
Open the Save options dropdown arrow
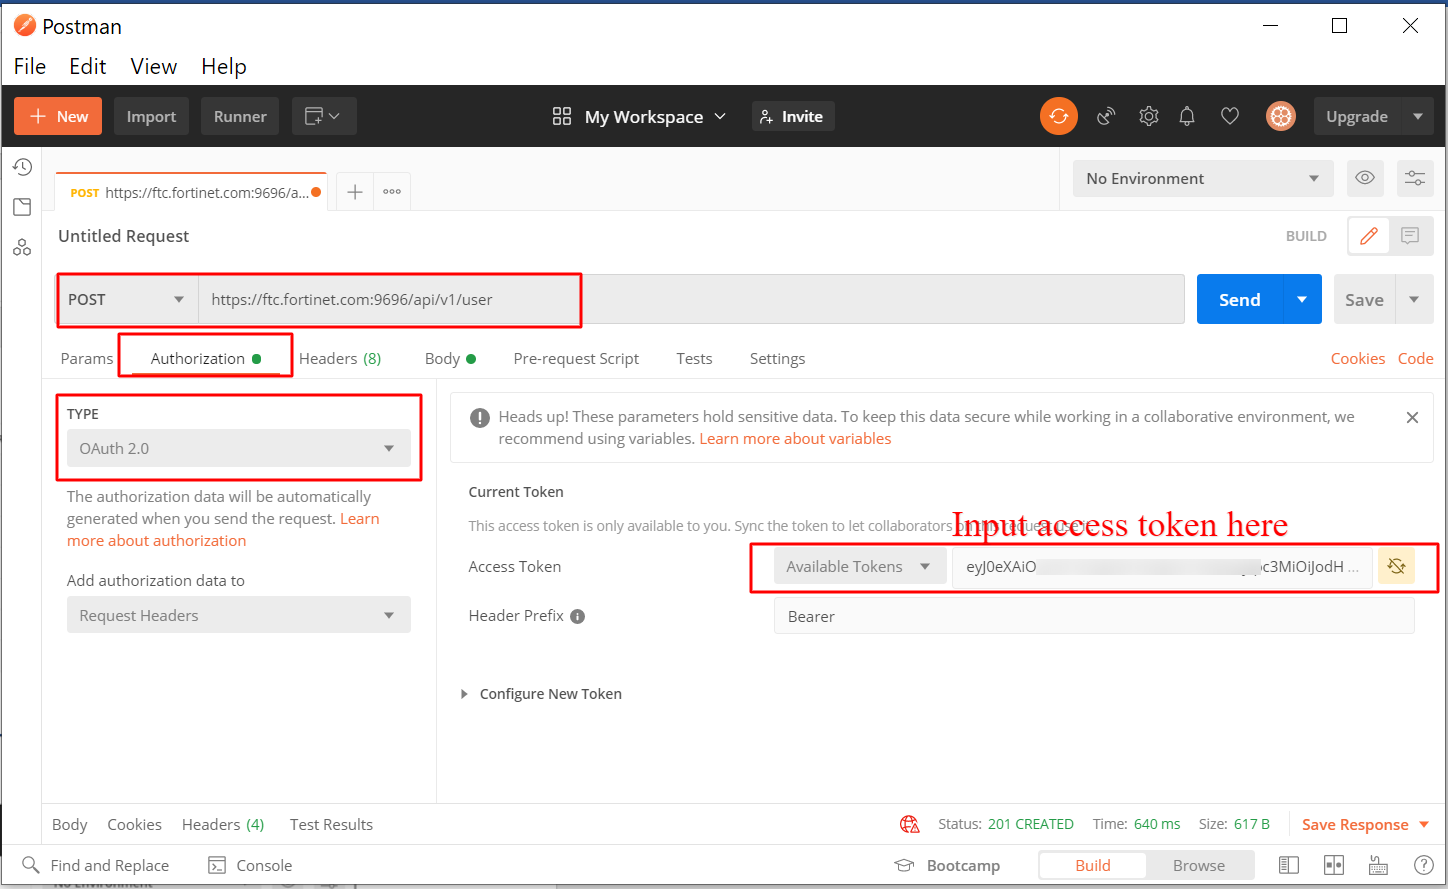click(1414, 299)
